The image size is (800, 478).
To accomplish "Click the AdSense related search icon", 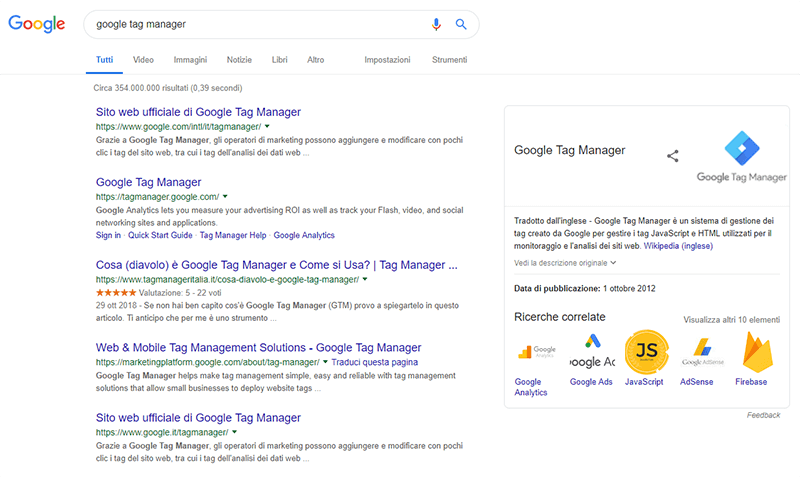I will pos(703,351).
